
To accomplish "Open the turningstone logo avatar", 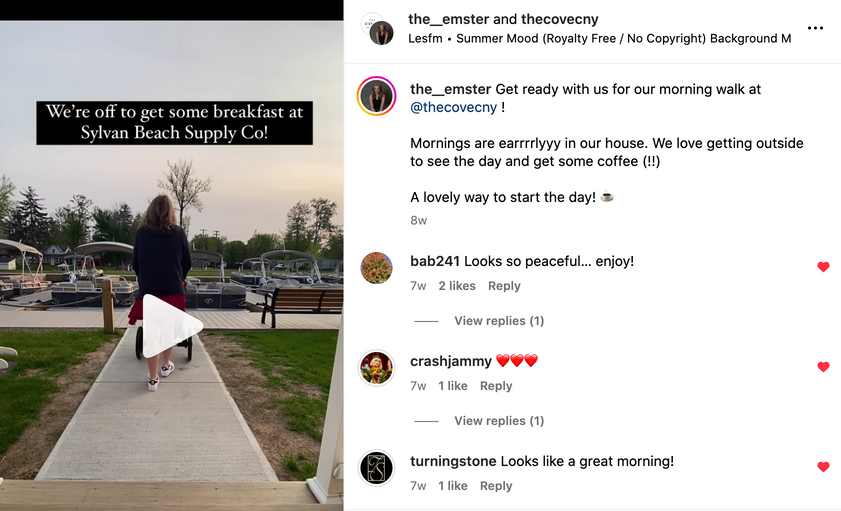I will (x=376, y=468).
